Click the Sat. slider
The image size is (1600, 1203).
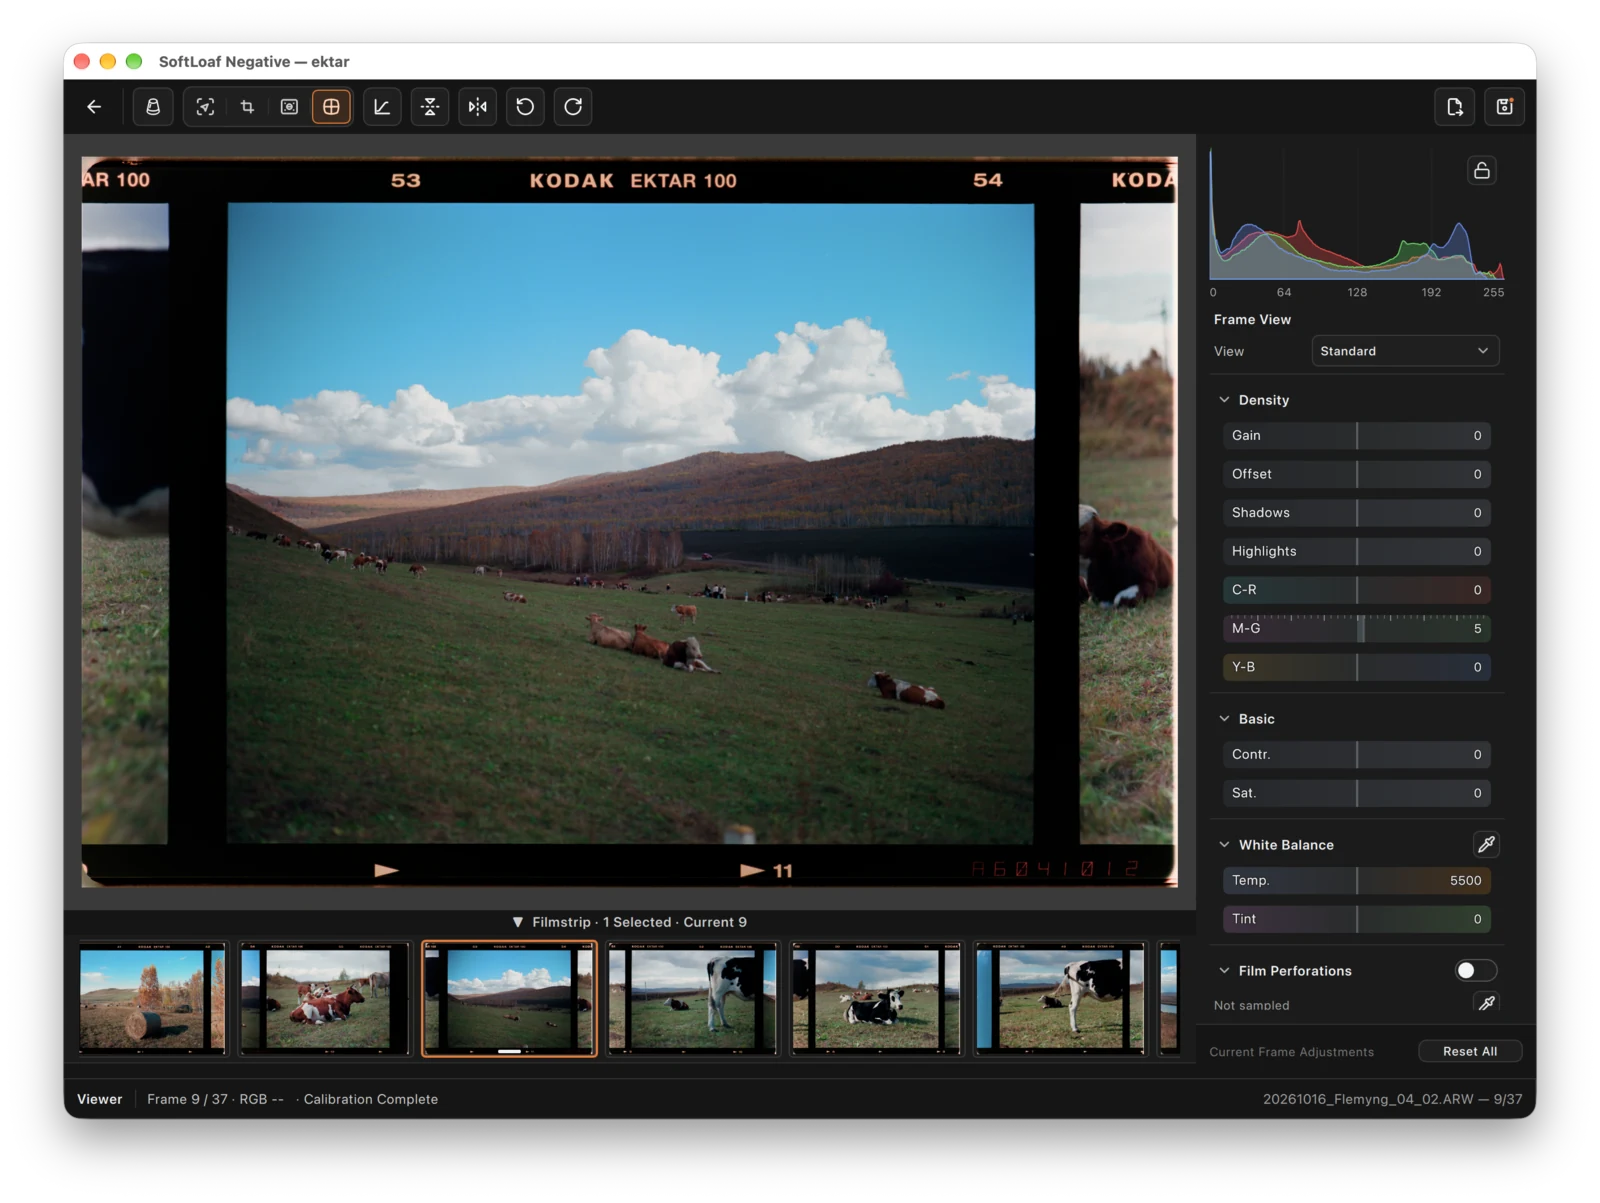point(1357,794)
